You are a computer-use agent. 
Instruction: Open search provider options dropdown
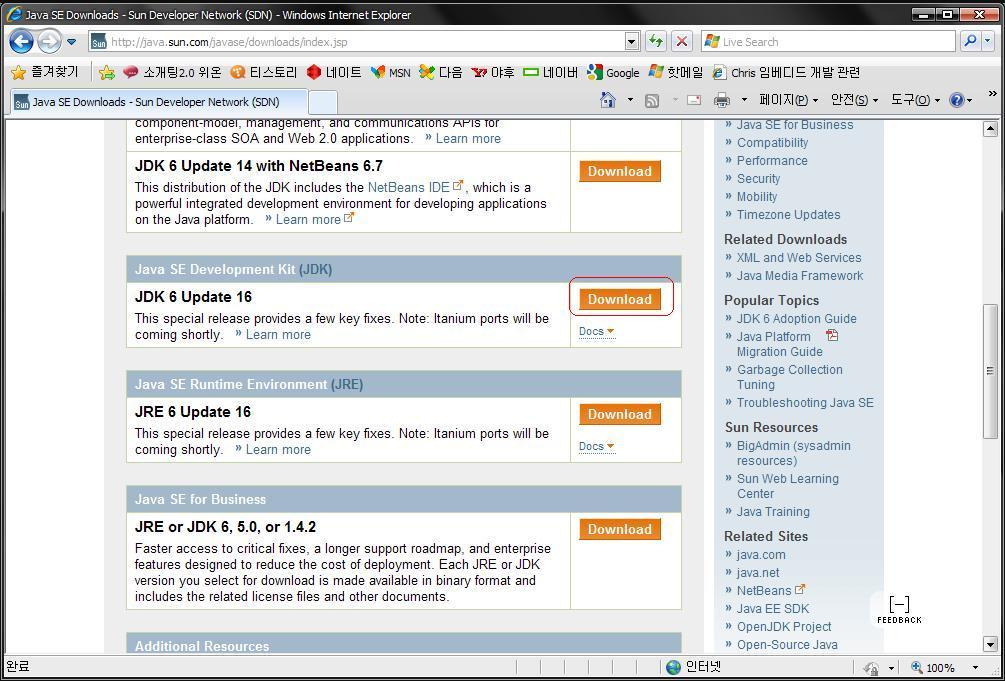[988, 42]
